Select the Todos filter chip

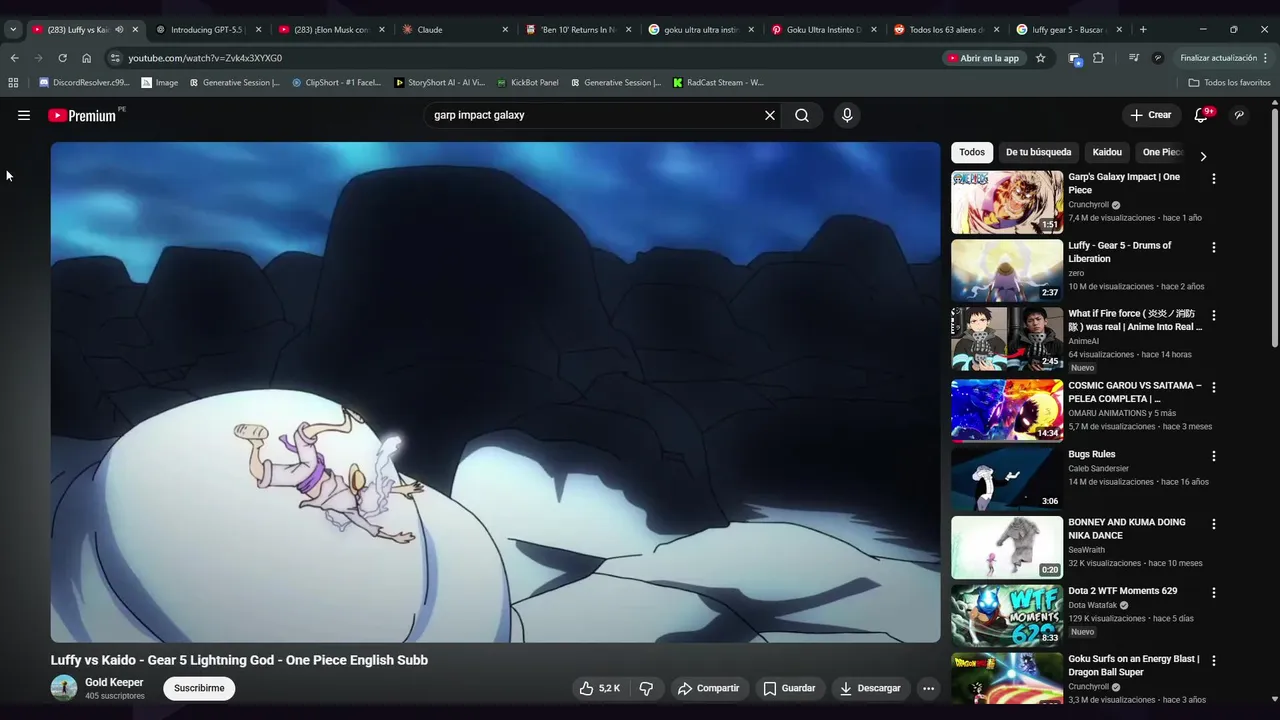click(x=972, y=153)
